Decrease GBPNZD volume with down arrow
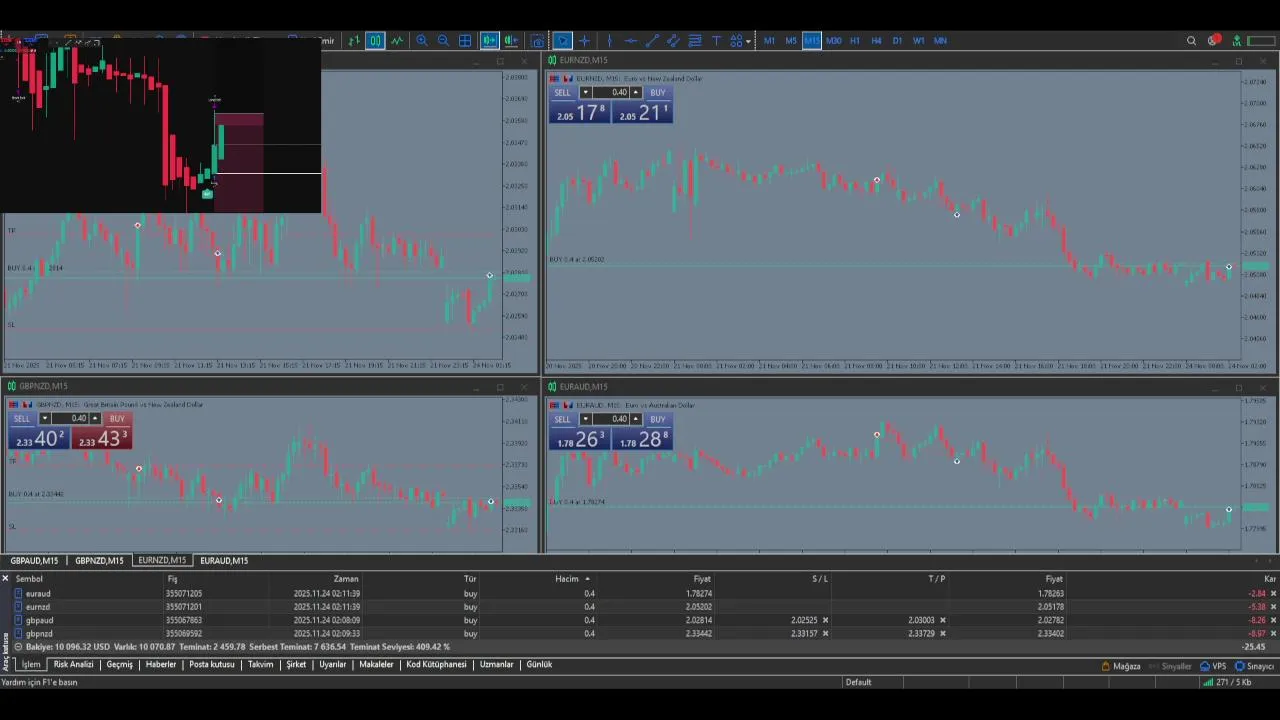 [x=45, y=419]
